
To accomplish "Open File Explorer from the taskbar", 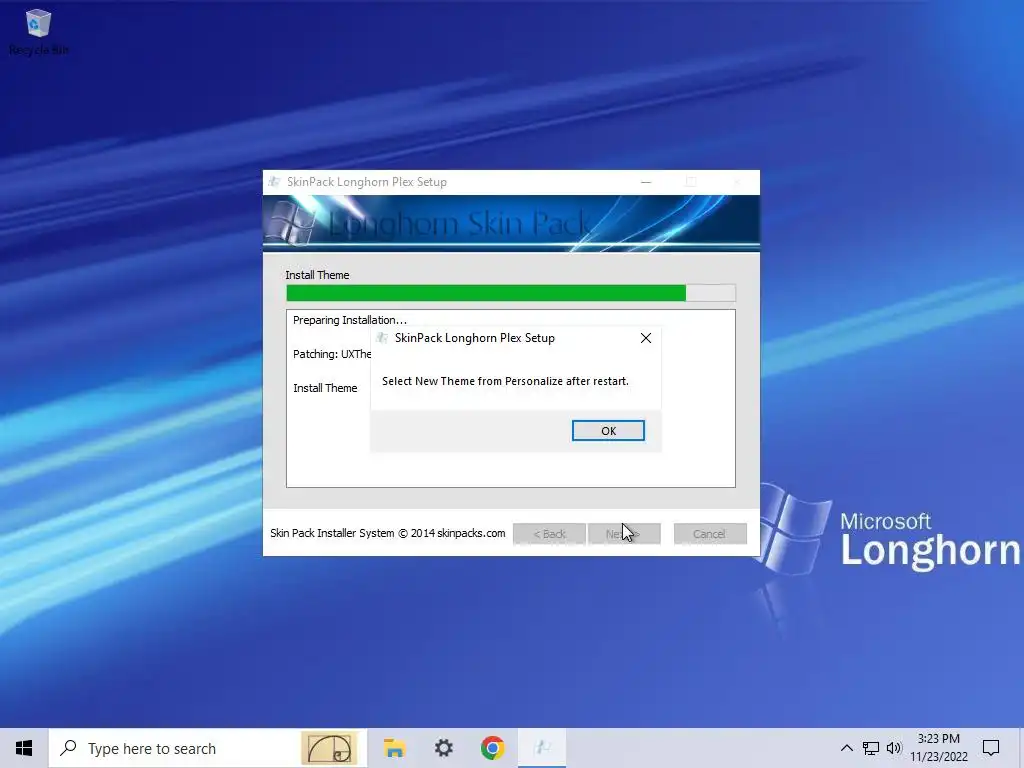I will pos(394,748).
